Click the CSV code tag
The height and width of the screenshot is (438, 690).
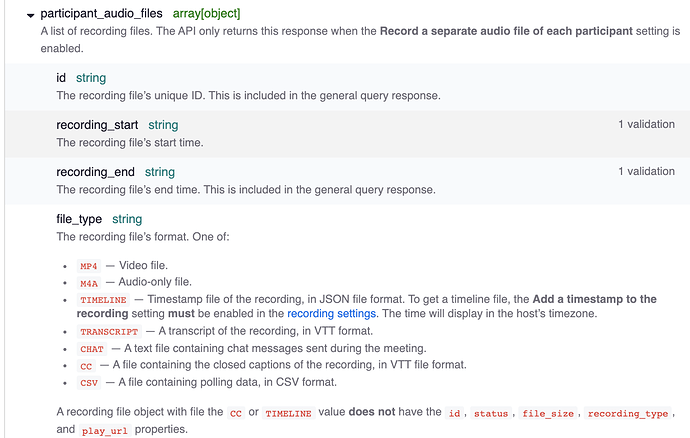coord(88,383)
